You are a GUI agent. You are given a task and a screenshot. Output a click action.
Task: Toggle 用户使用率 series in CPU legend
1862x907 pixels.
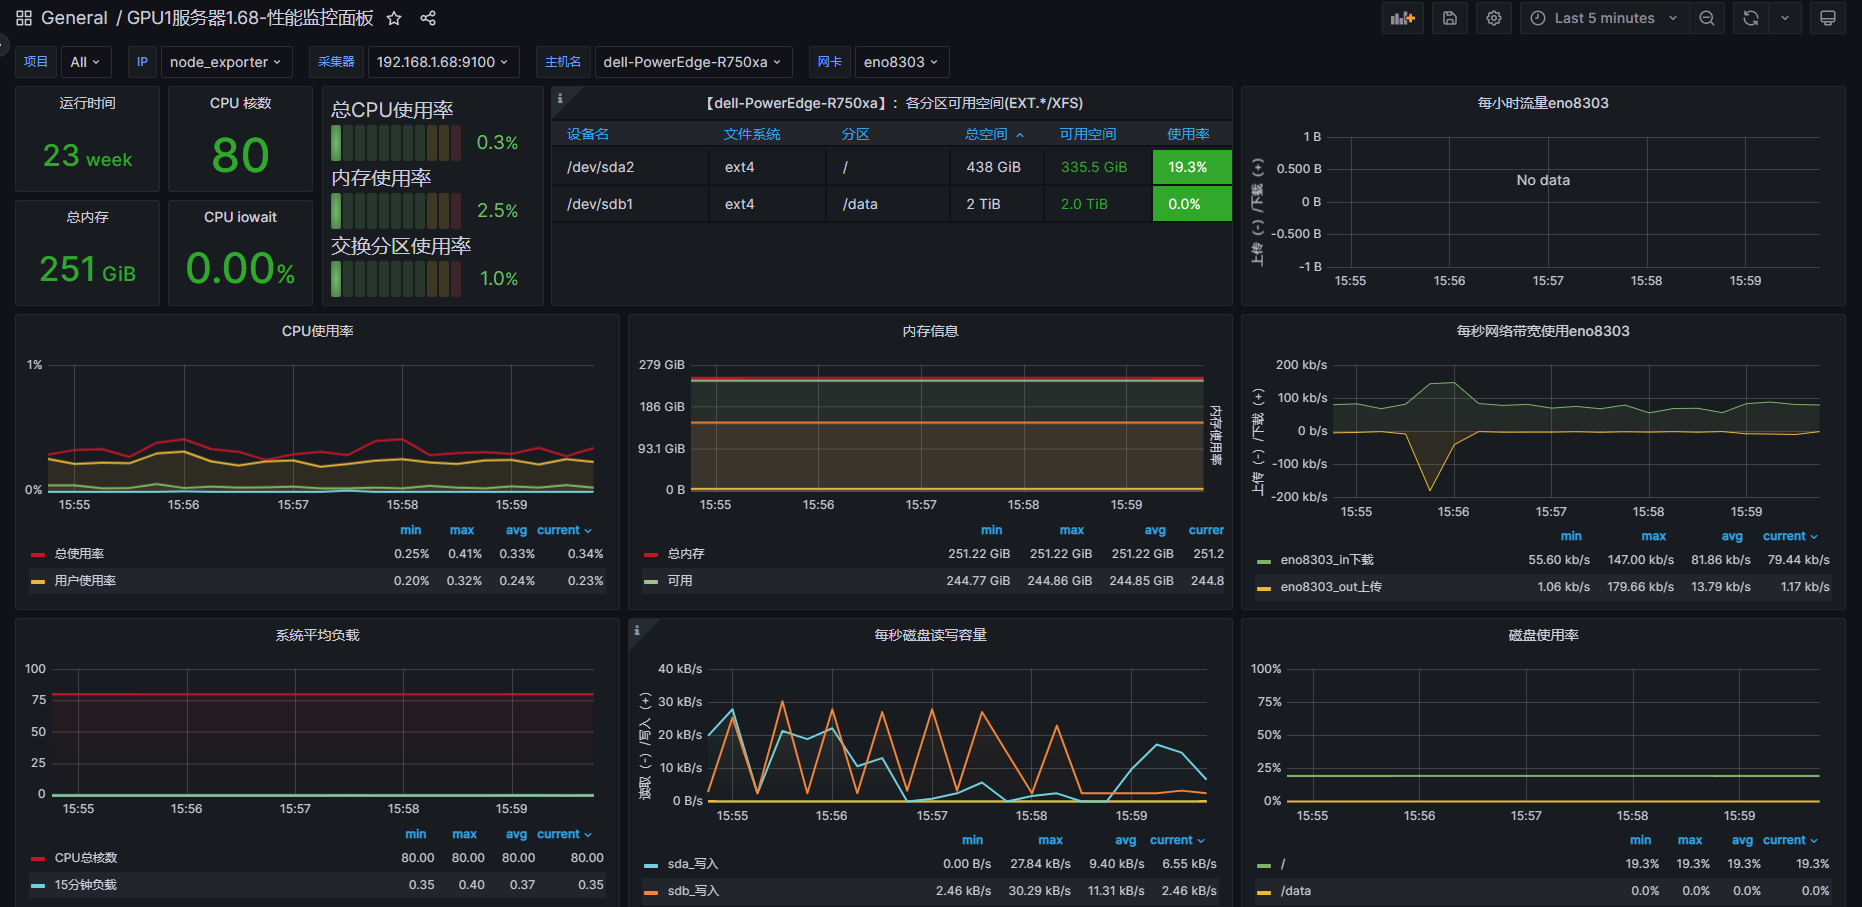point(85,581)
